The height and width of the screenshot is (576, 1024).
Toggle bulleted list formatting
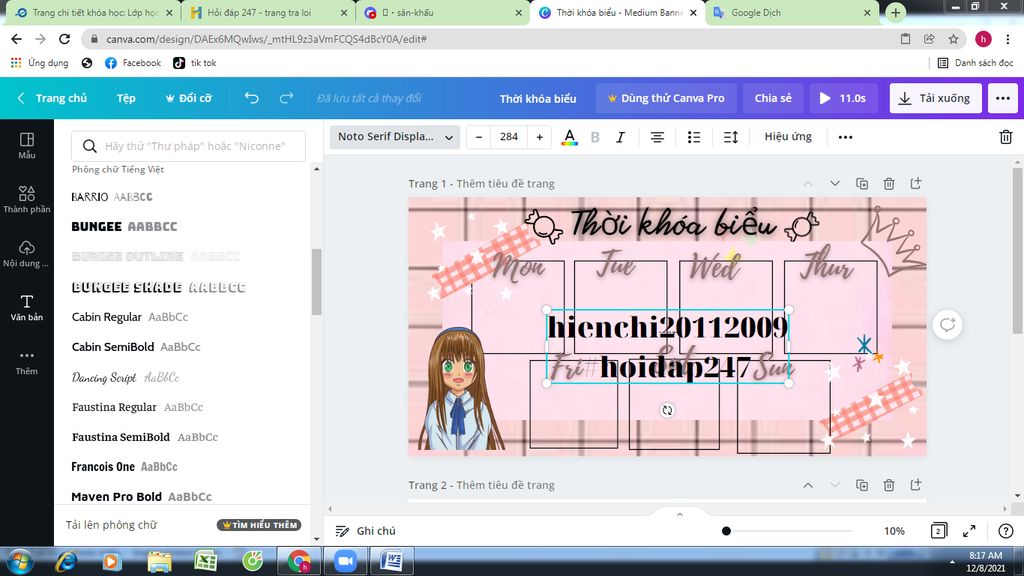pos(694,137)
